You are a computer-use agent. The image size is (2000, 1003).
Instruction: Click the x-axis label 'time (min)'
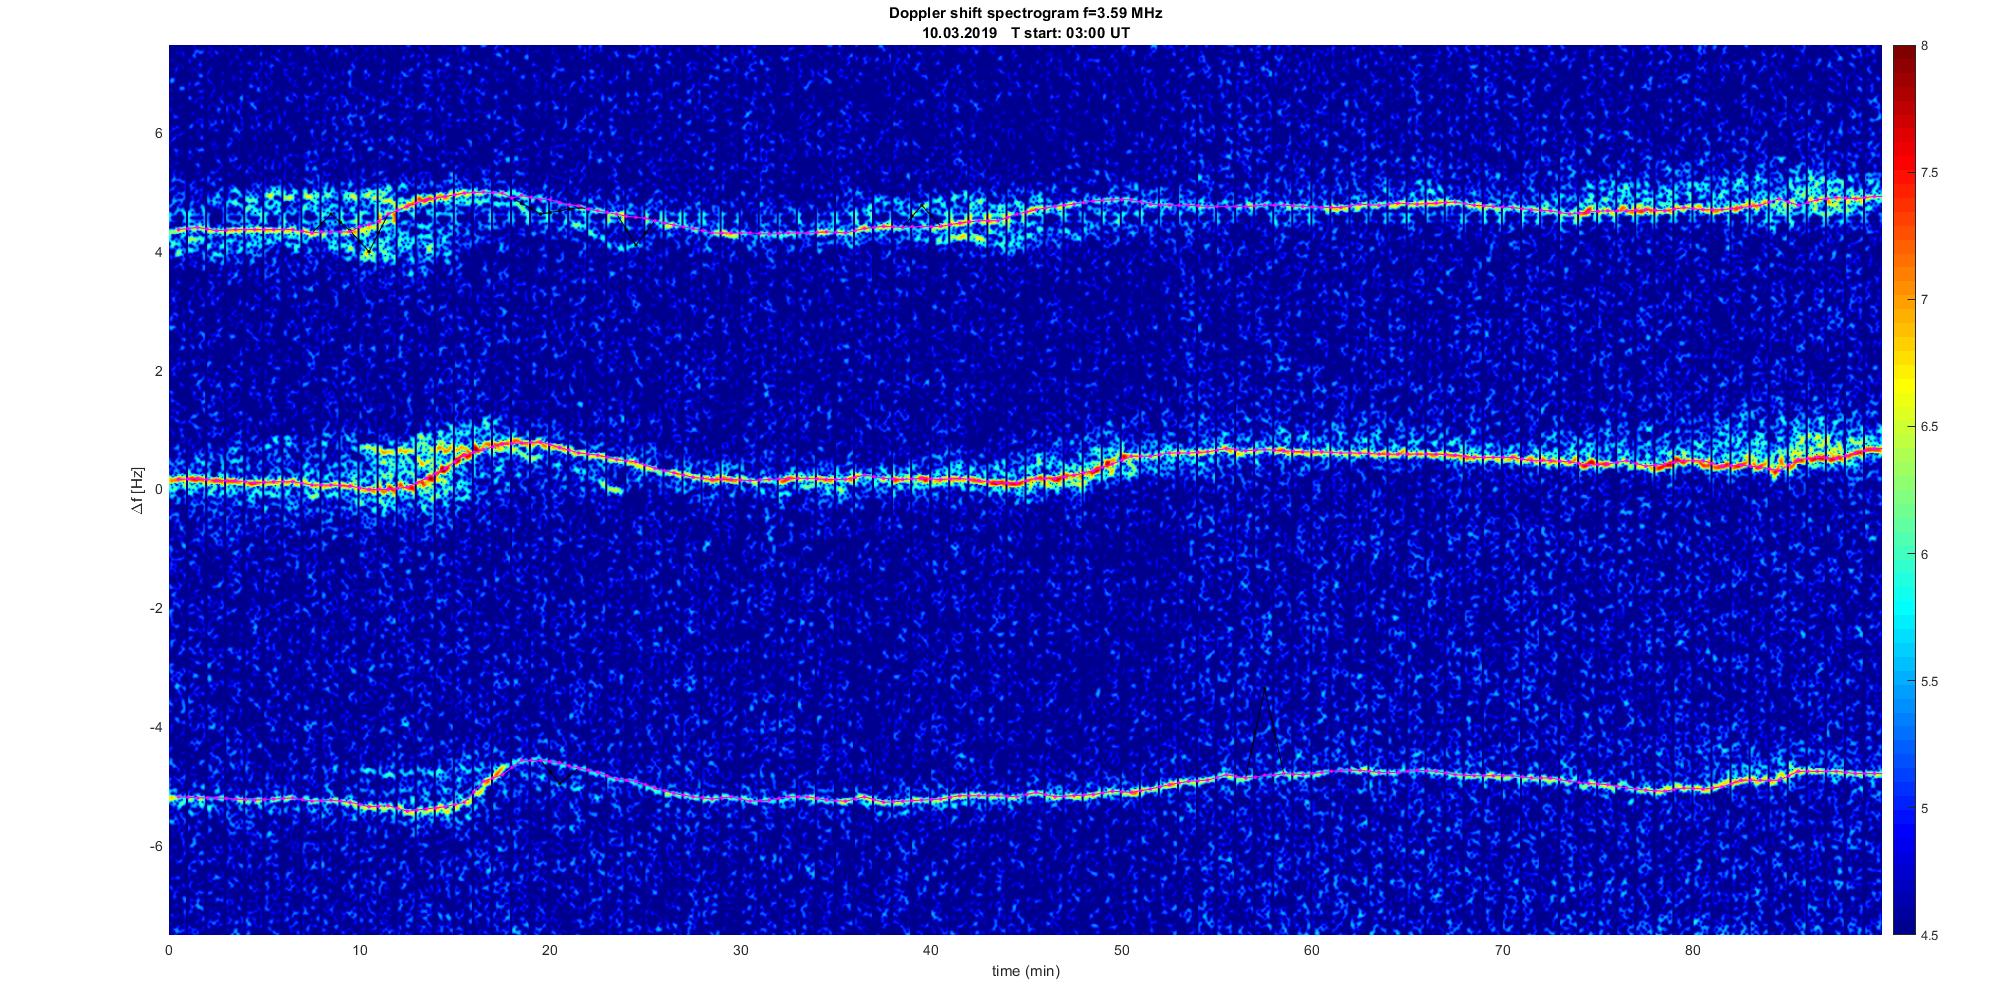[x=1025, y=971]
